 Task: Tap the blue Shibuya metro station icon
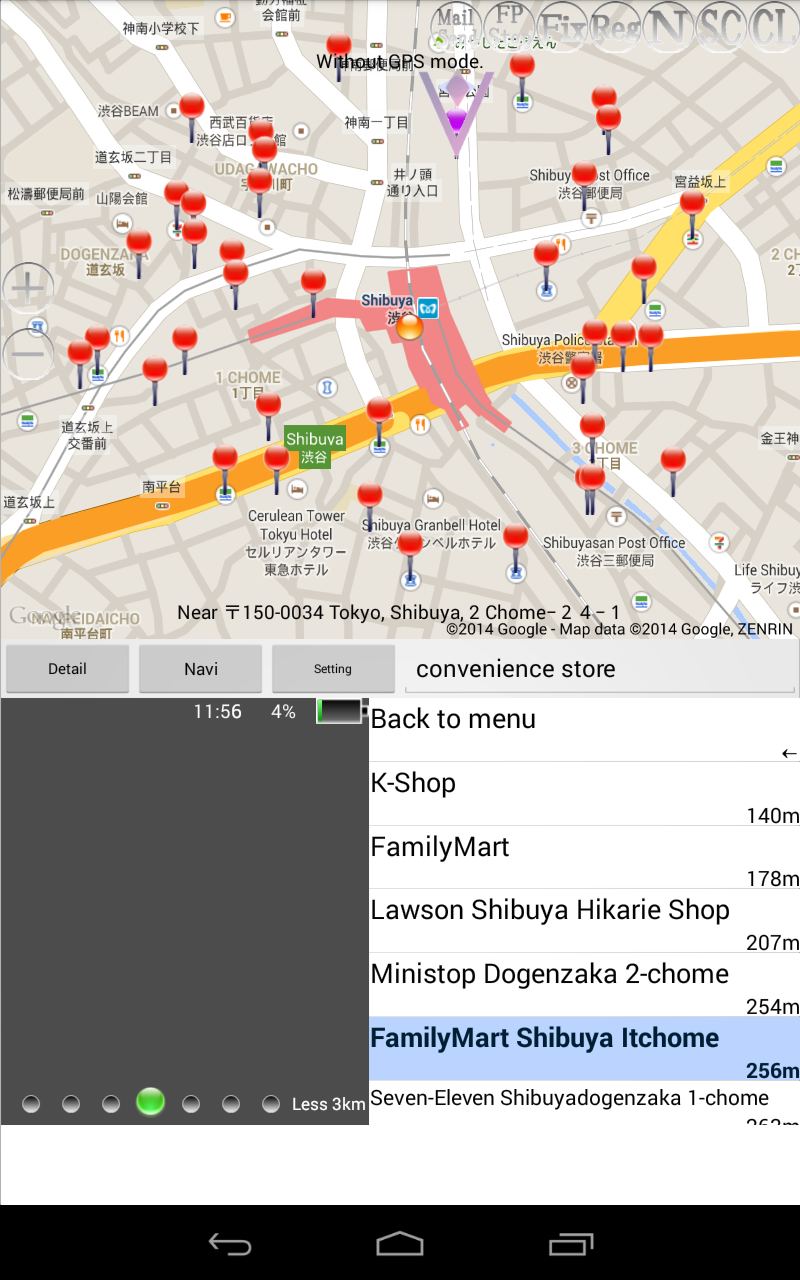pos(428,307)
